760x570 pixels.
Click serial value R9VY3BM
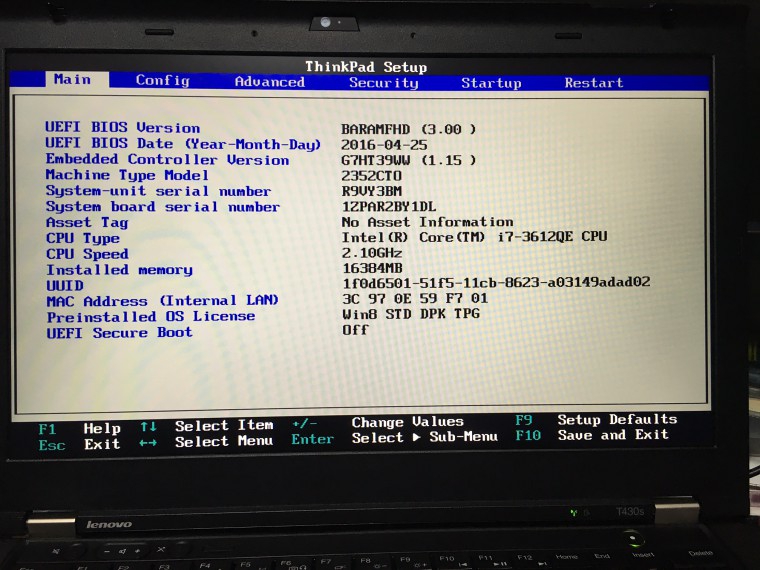coord(372,191)
